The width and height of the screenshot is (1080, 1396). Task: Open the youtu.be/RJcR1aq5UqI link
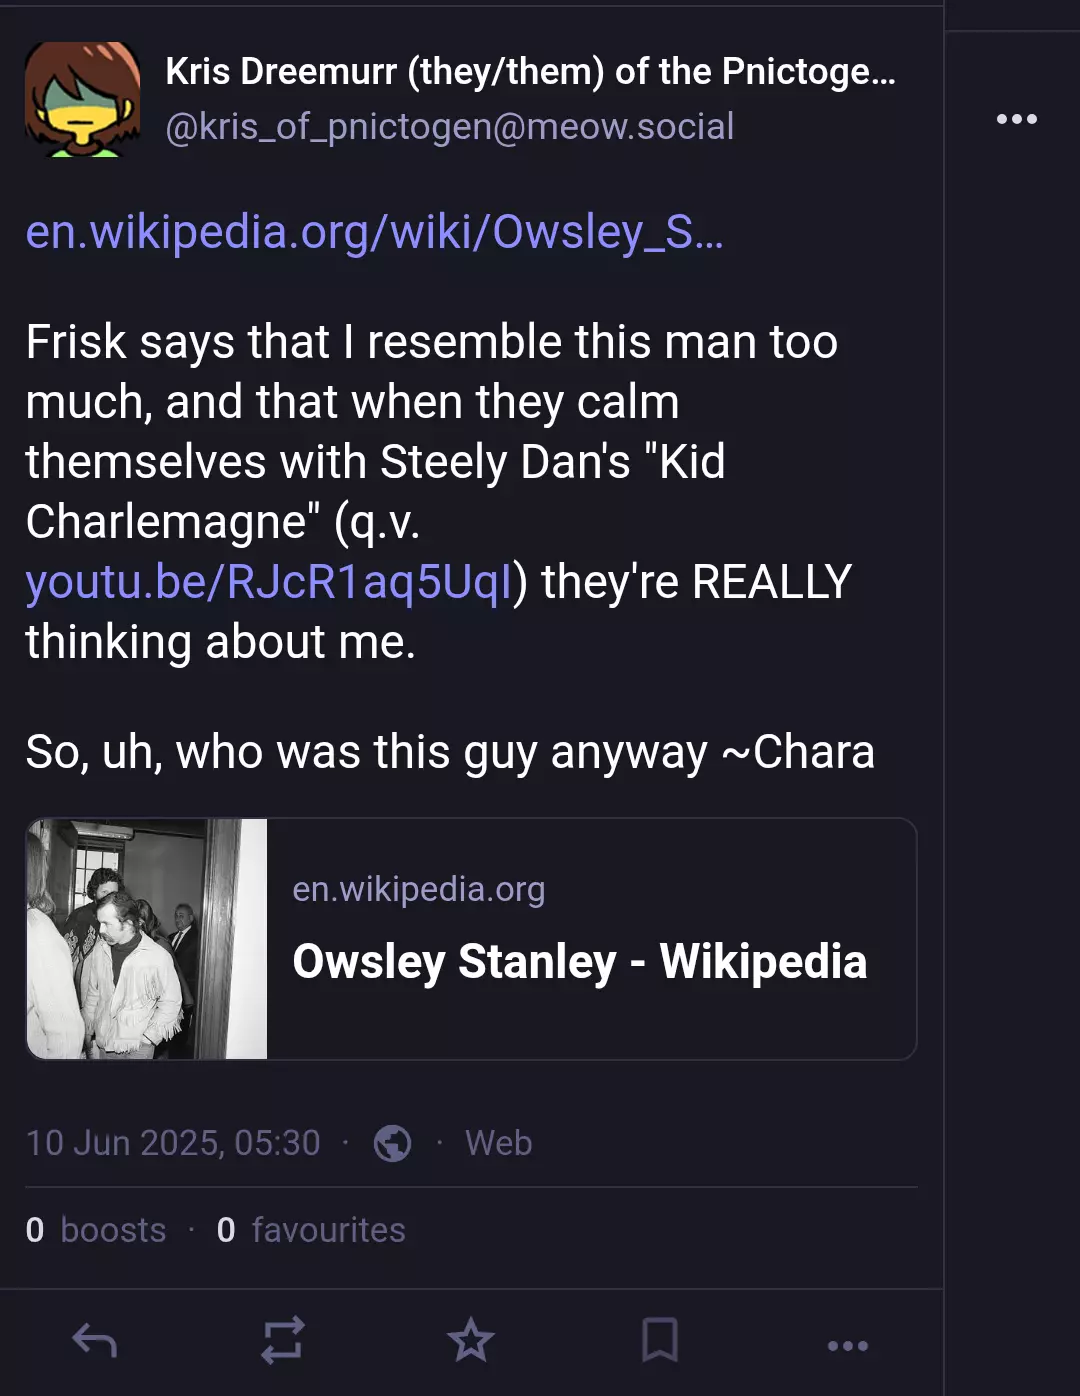(269, 582)
